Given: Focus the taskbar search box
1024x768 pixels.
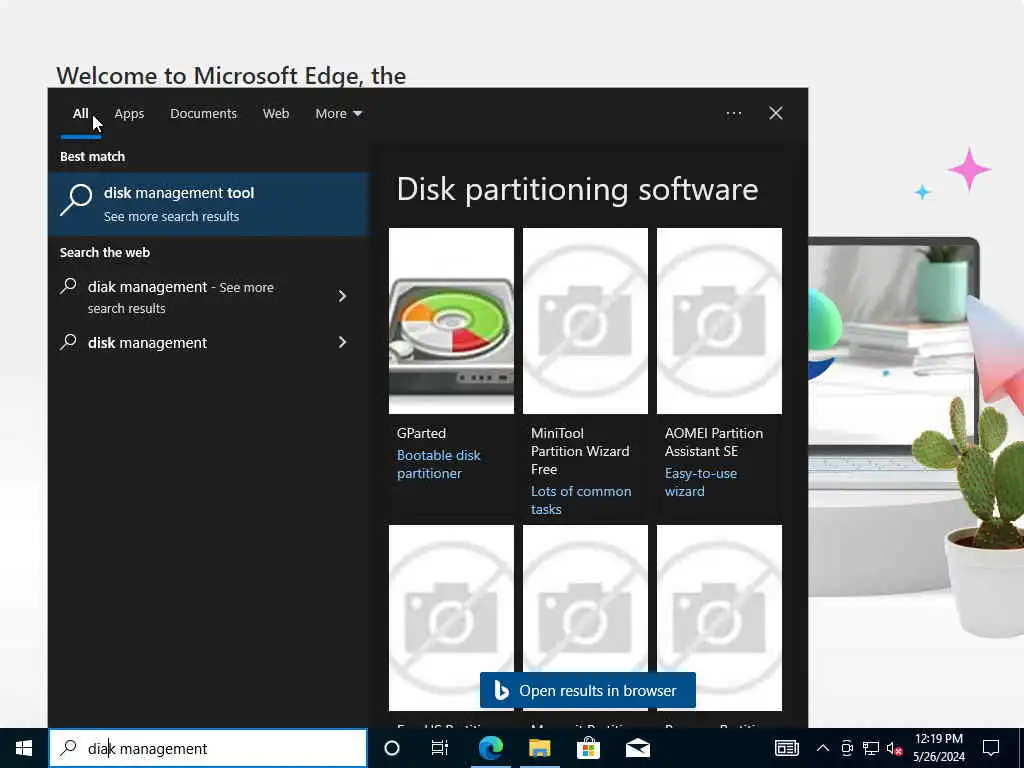Looking at the screenshot, I should pos(208,748).
